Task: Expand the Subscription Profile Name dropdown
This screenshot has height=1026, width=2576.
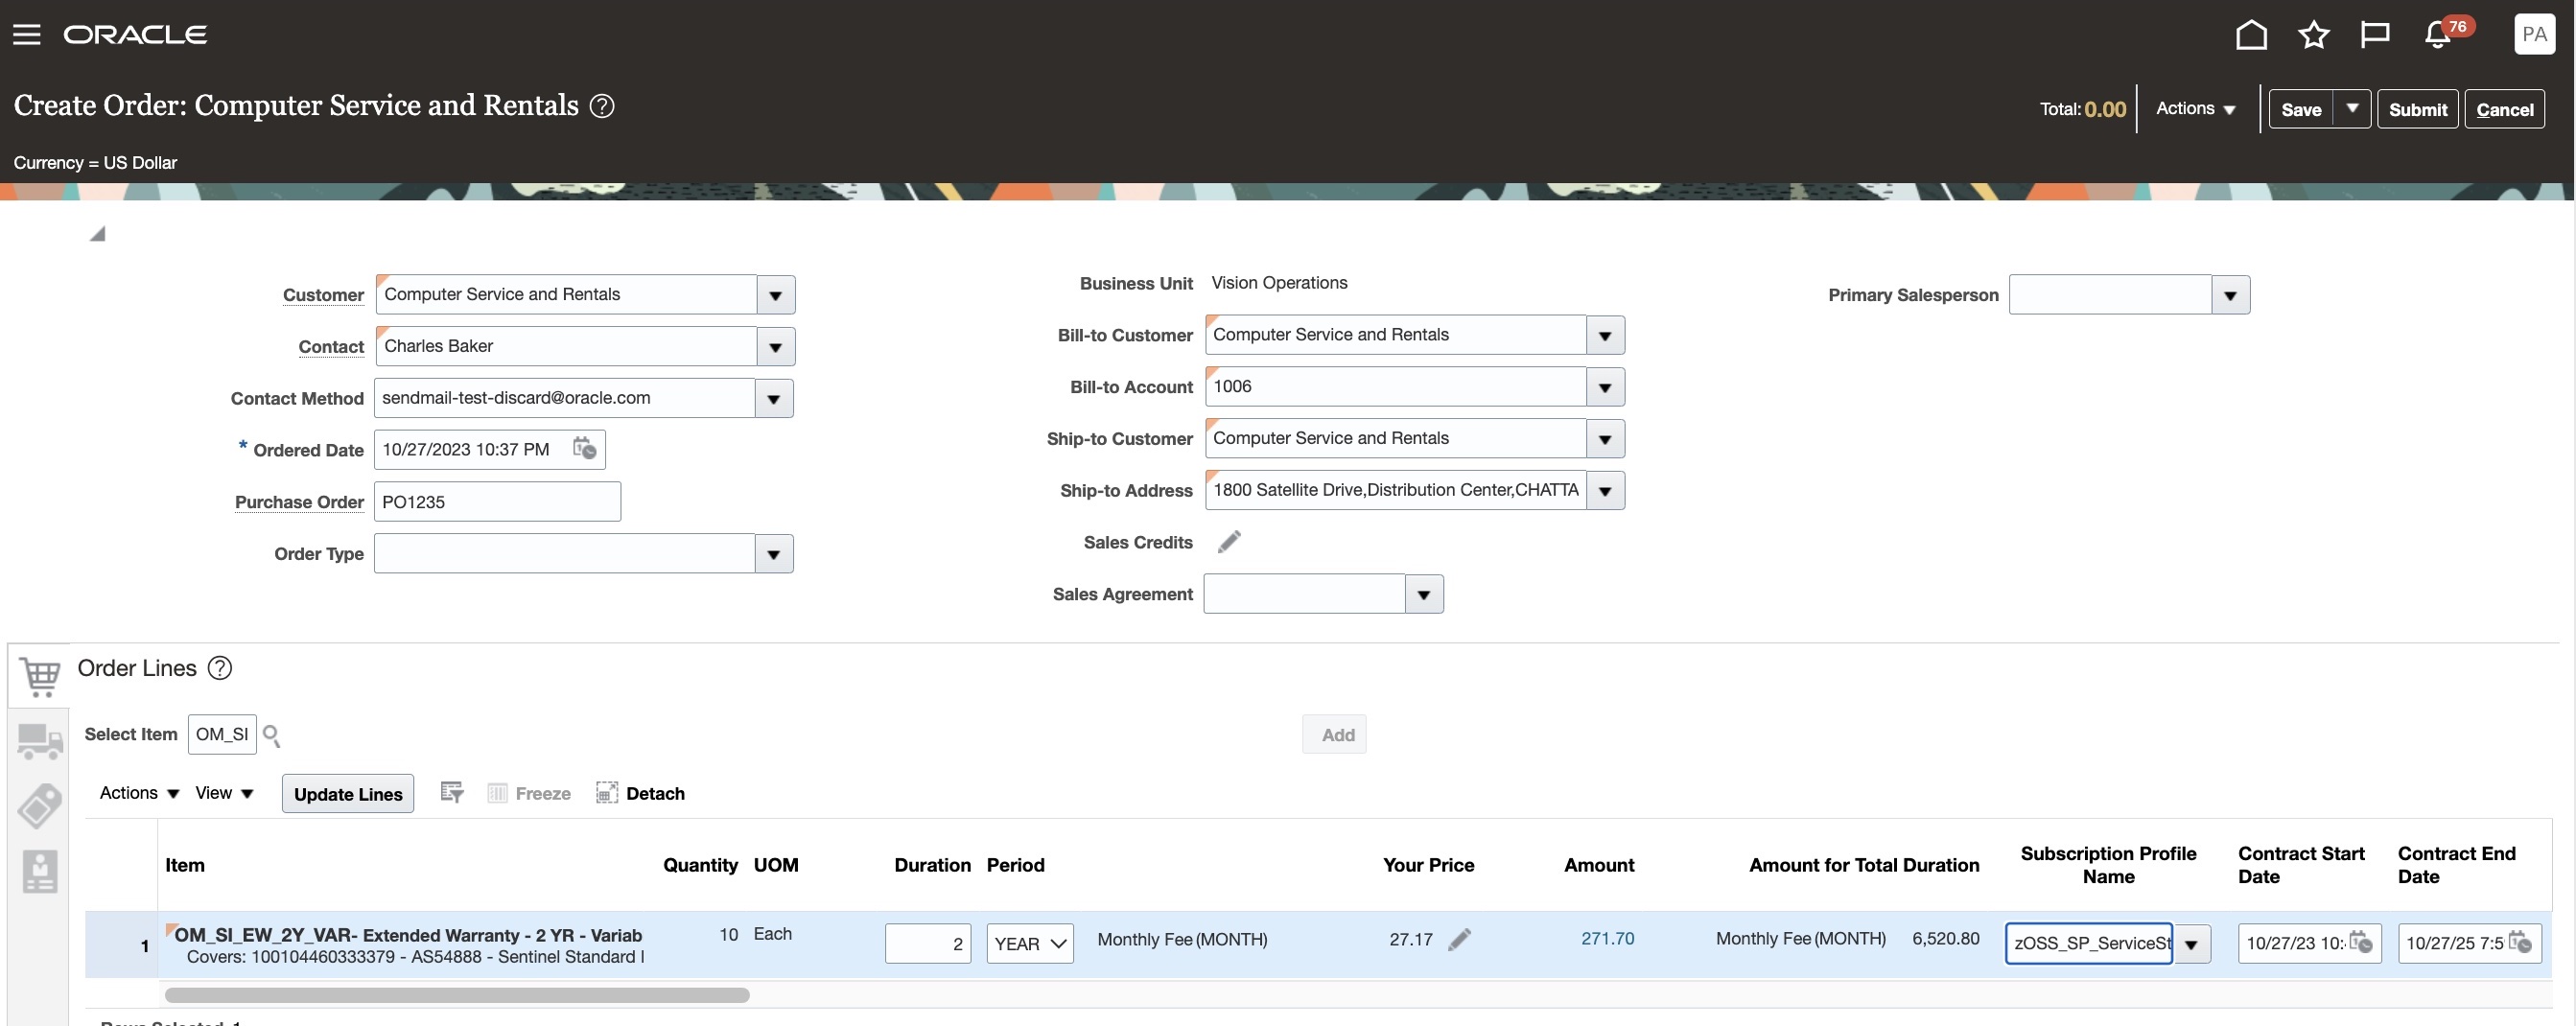Action: pyautogui.click(x=2191, y=944)
